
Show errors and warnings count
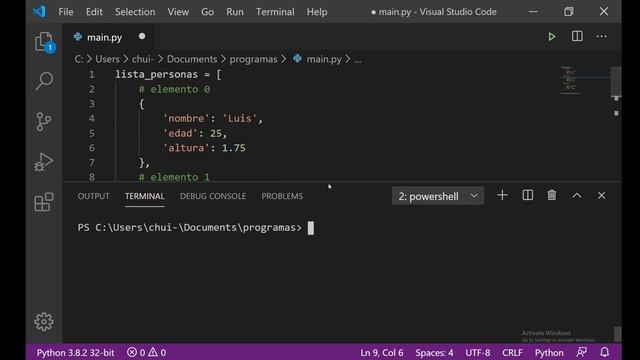[146, 352]
